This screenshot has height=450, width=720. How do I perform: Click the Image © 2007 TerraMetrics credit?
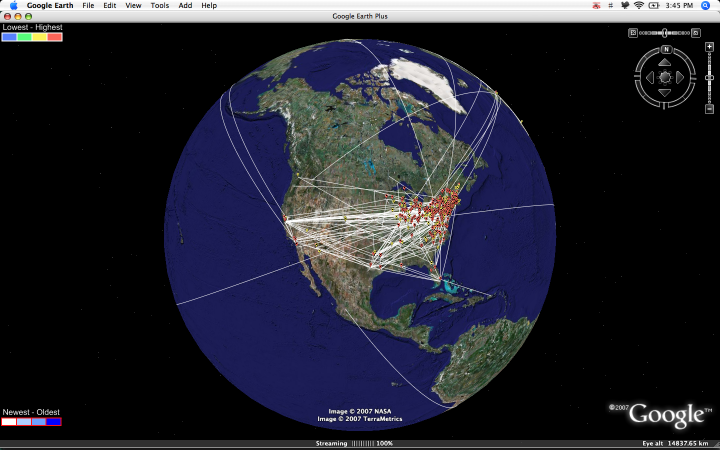(x=360, y=419)
